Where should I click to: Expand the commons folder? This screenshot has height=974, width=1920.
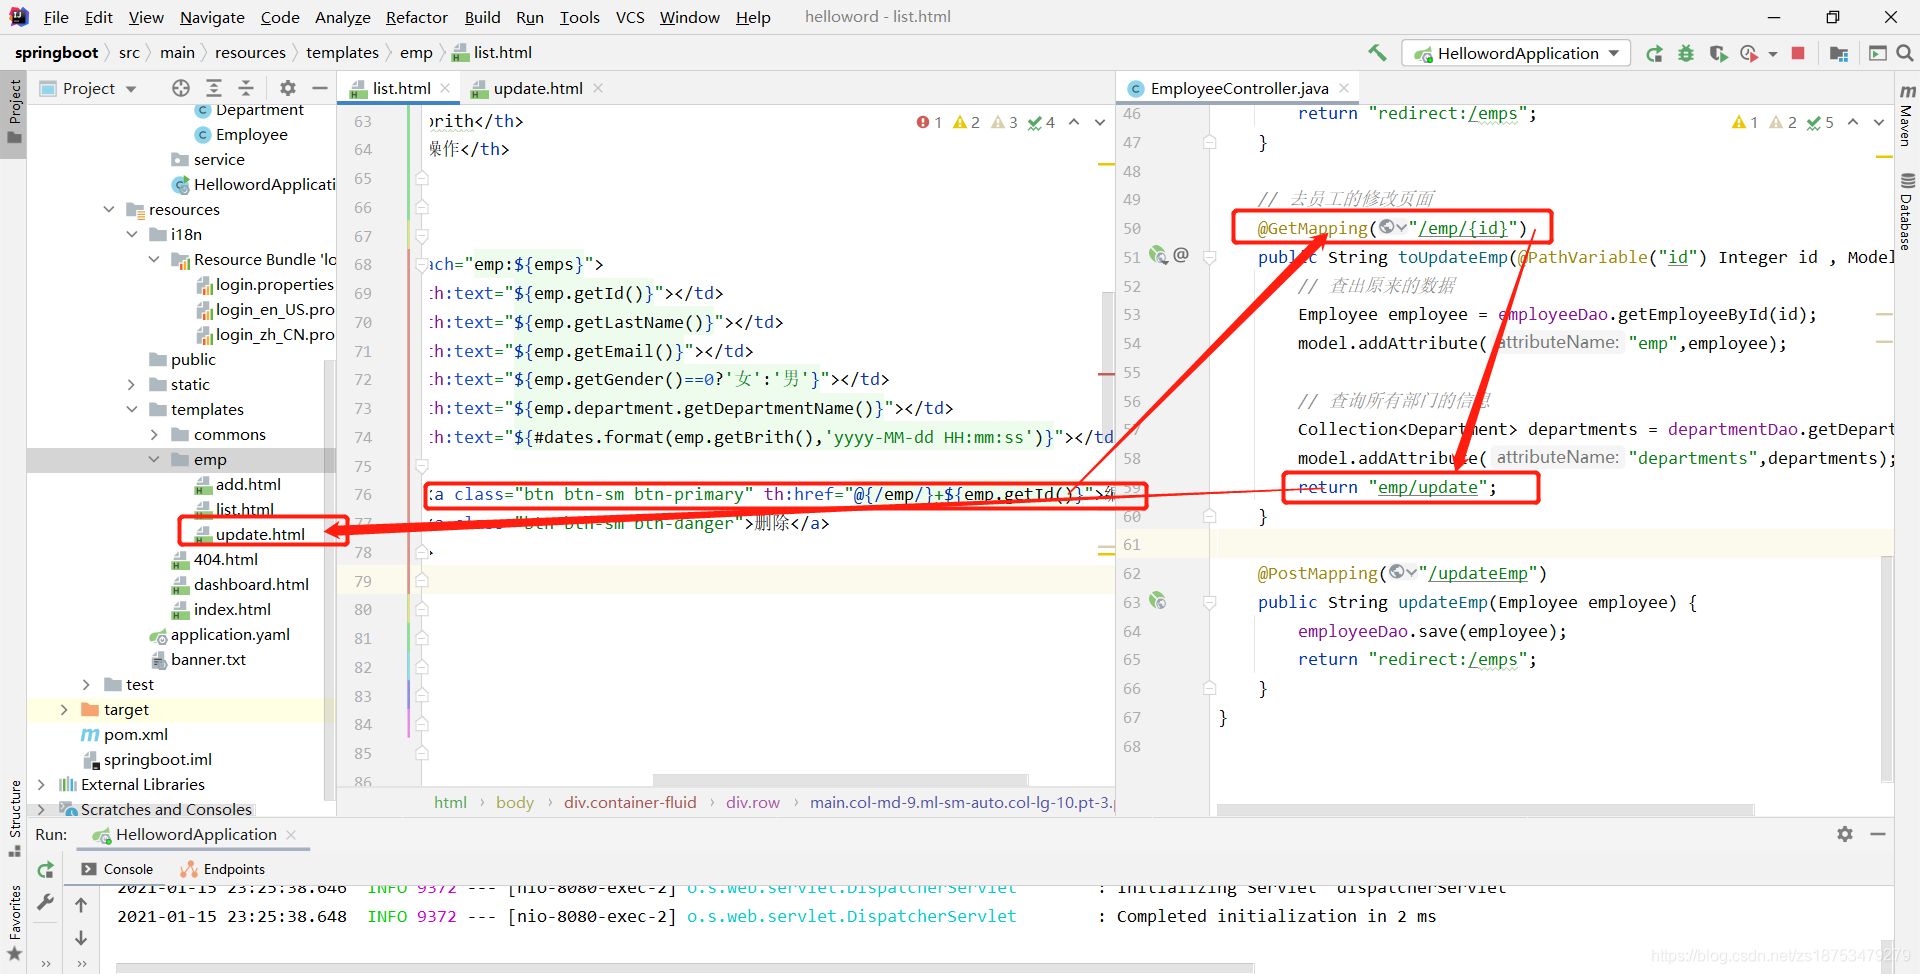154,434
